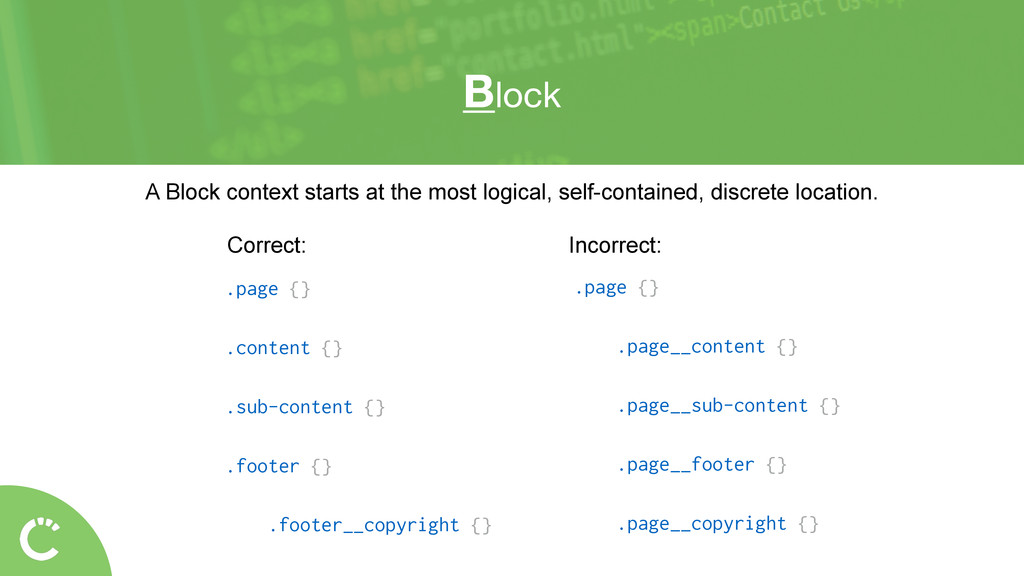Select the "Correct:" column heading

point(266,245)
